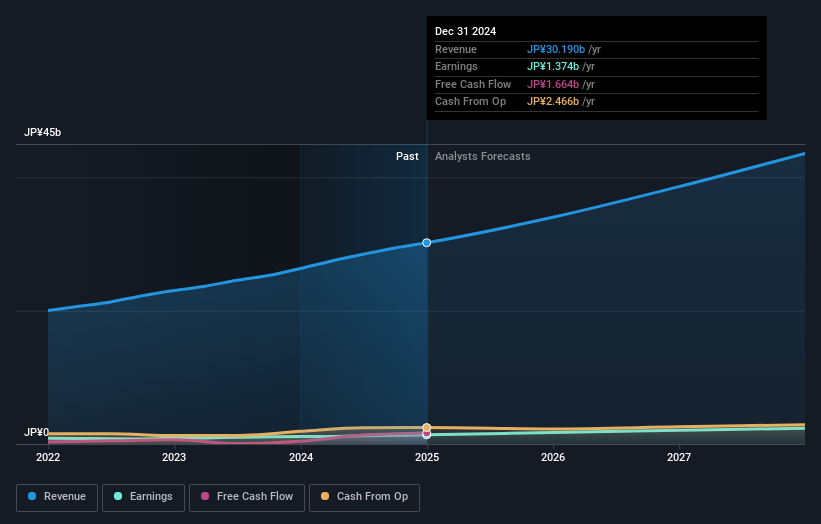This screenshot has height=524, width=821.
Task: Toggle the Earnings legend button
Action: pyautogui.click(x=143, y=497)
